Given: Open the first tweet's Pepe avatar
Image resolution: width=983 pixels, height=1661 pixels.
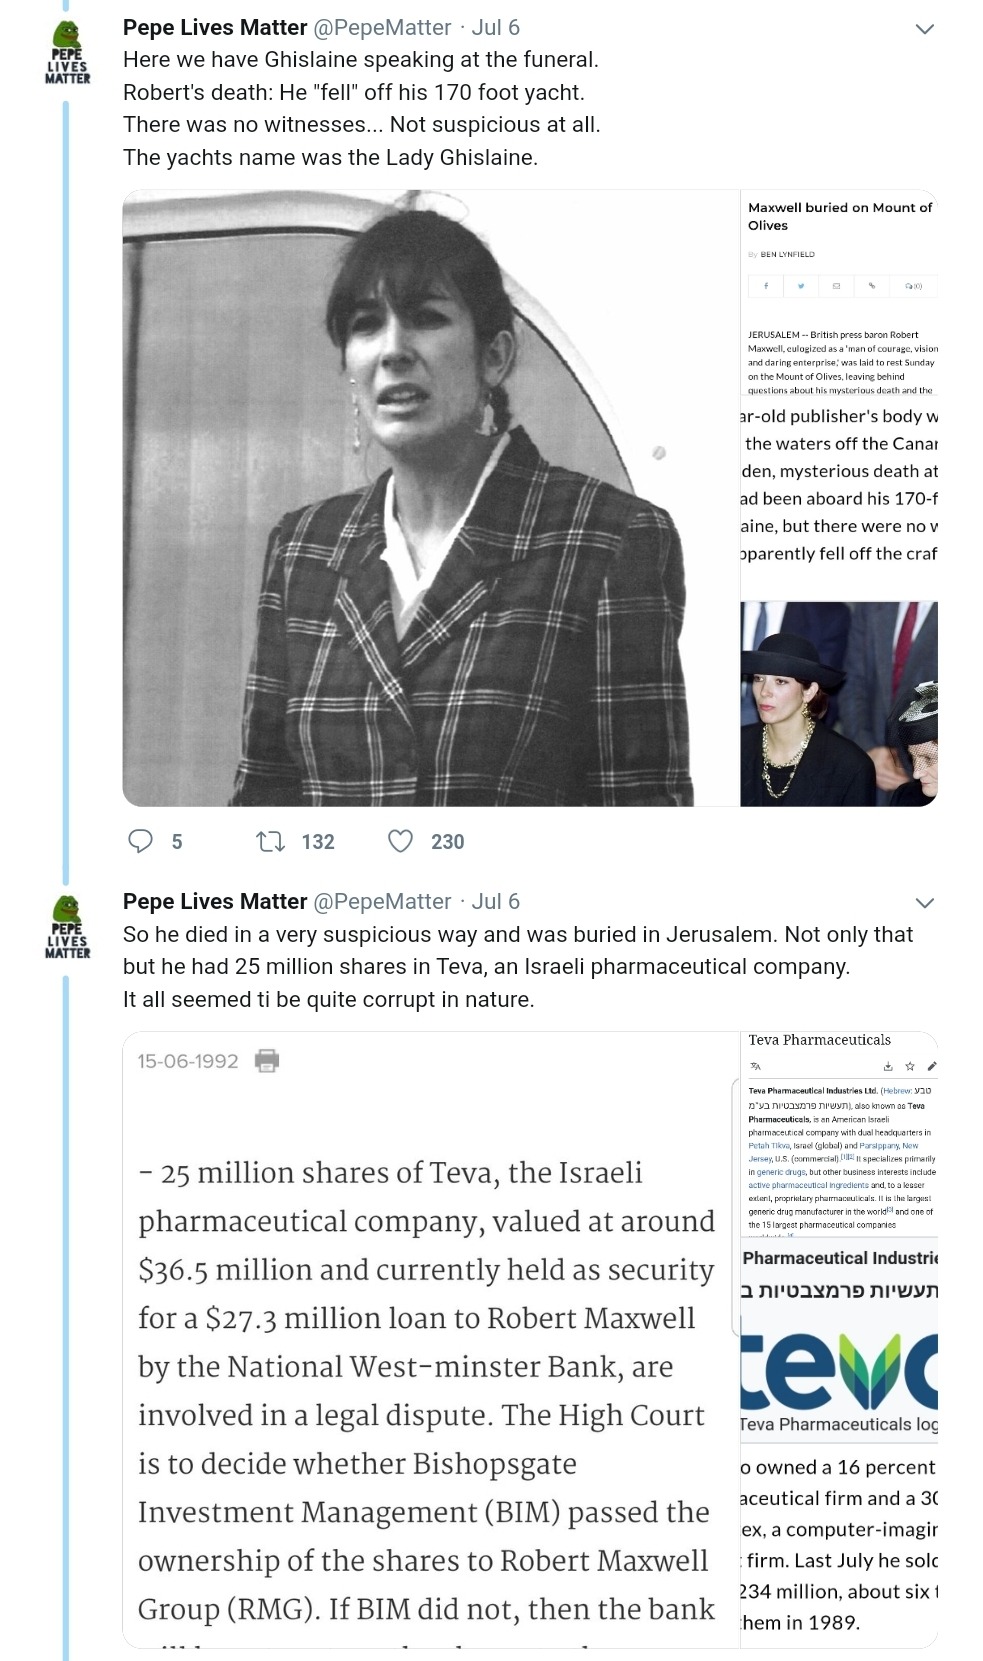Looking at the screenshot, I should [67, 53].
